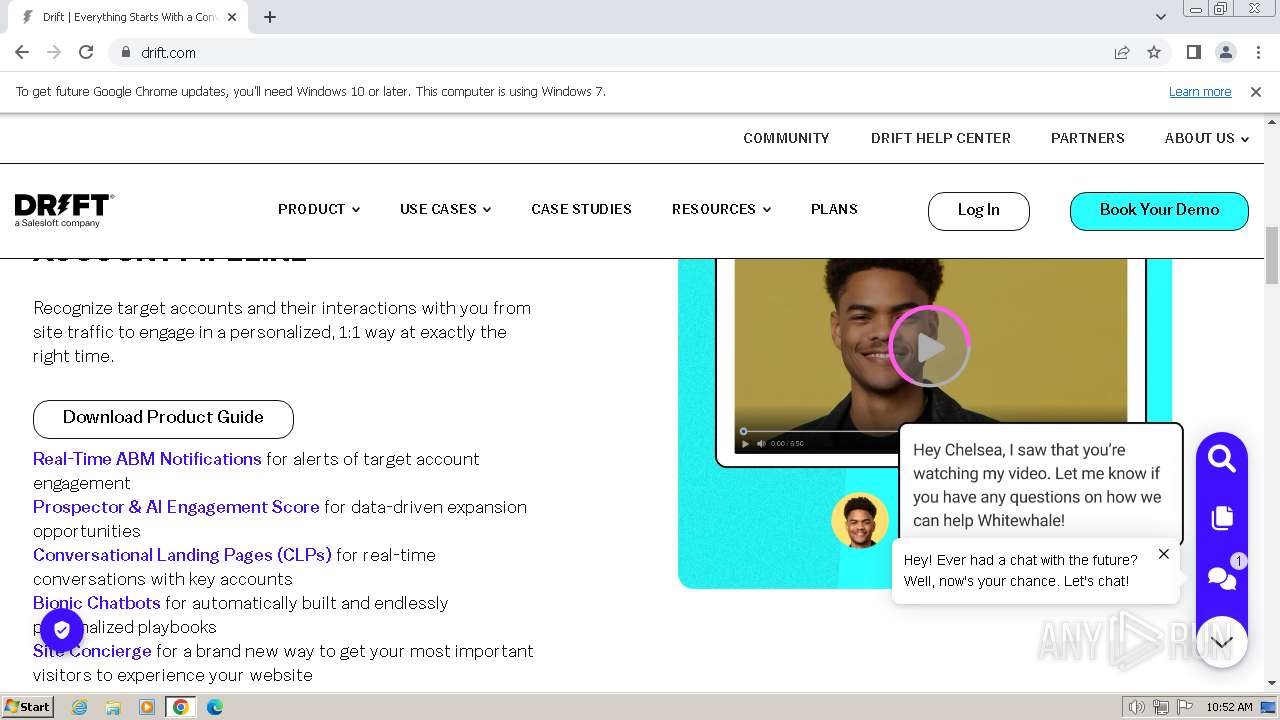Screen dimensions: 1280x720
Task: Open Prospector & AI Engagement Score link
Action: 176,507
